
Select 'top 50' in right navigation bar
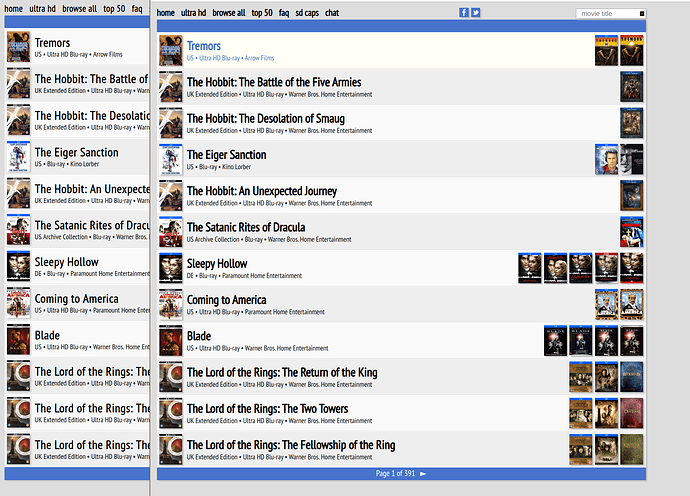[262, 13]
